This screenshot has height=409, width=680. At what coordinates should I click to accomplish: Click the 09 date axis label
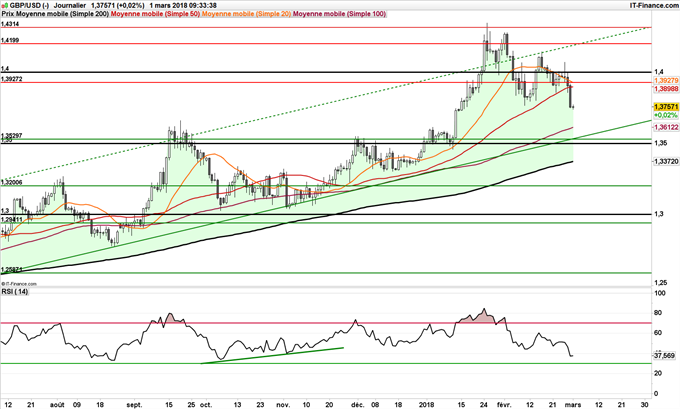point(78,405)
